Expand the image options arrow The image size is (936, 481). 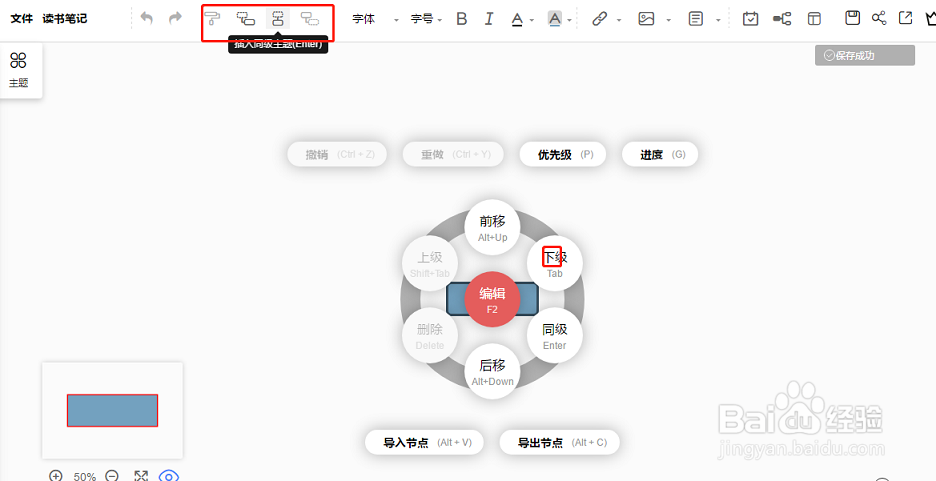669,20
